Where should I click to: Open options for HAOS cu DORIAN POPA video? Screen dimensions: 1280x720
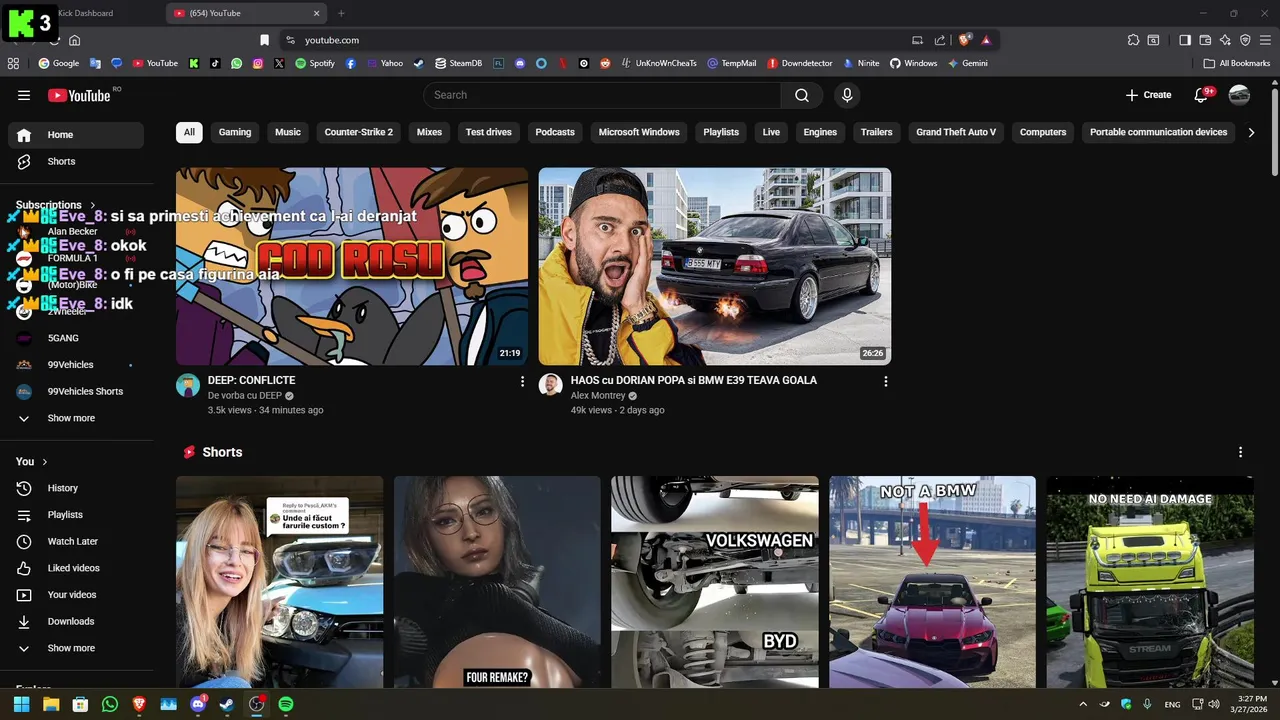pos(885,381)
